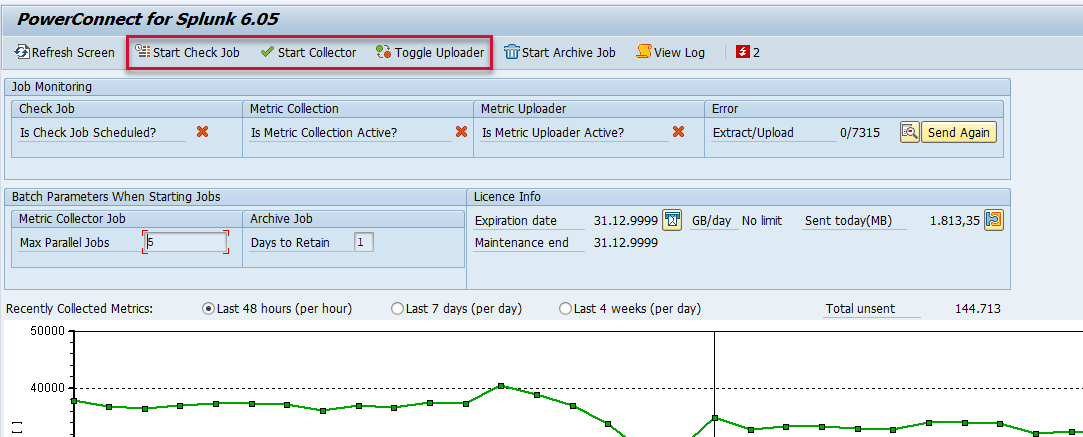
Task: Start the Archive Job
Action: pos(559,52)
